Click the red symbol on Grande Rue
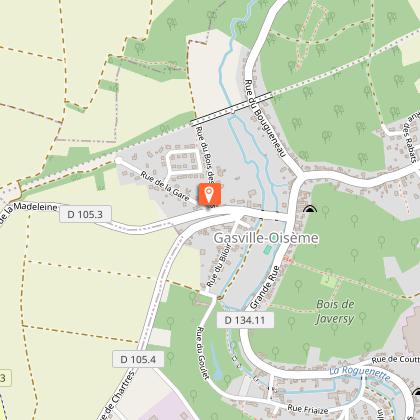The height and width of the screenshot is (420, 420). [x=287, y=259]
